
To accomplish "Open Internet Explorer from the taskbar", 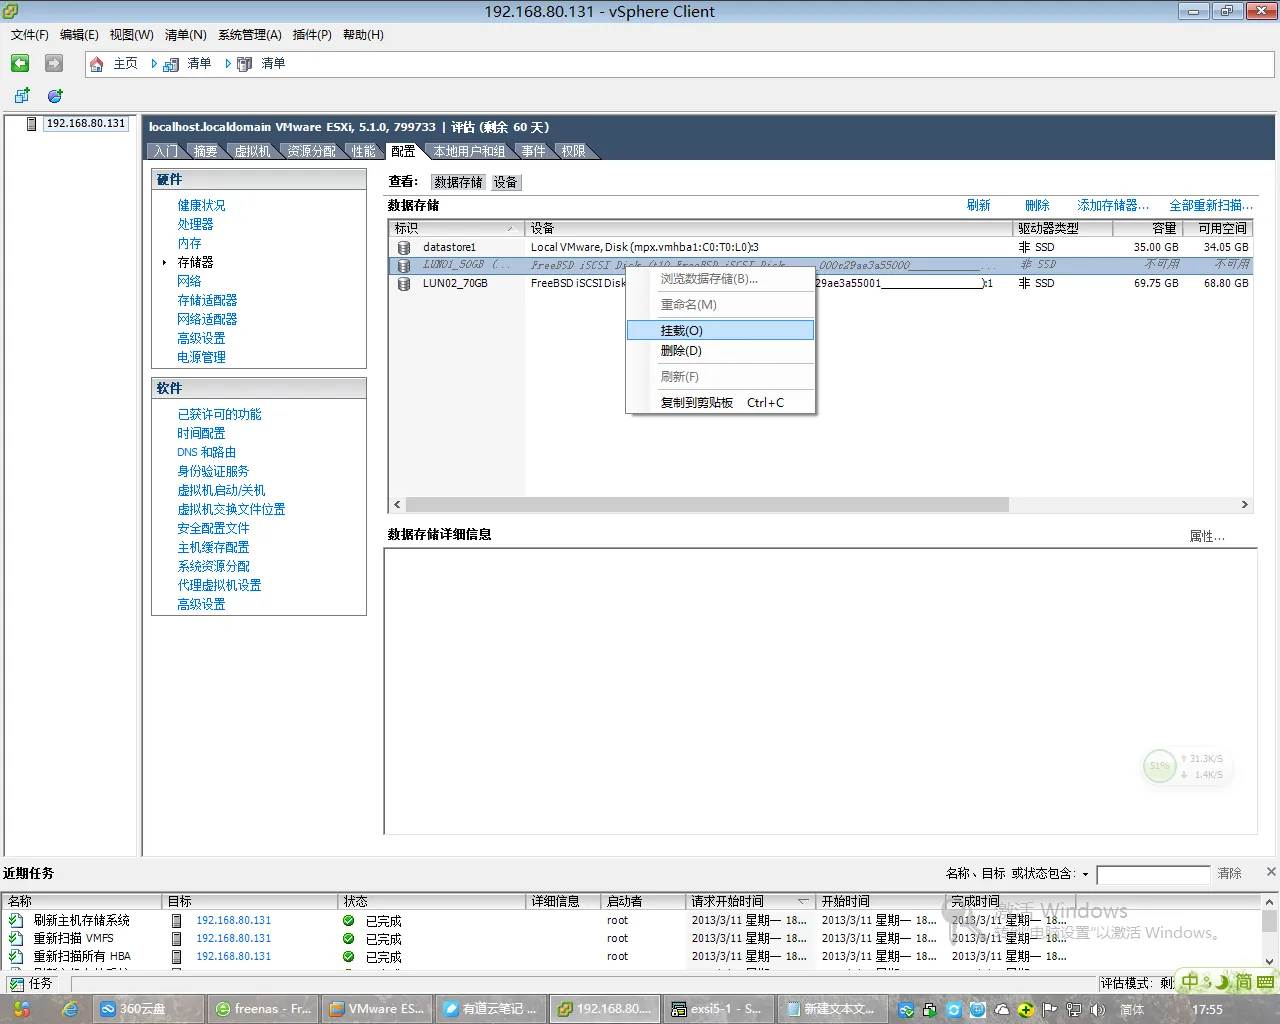I will (70, 1009).
